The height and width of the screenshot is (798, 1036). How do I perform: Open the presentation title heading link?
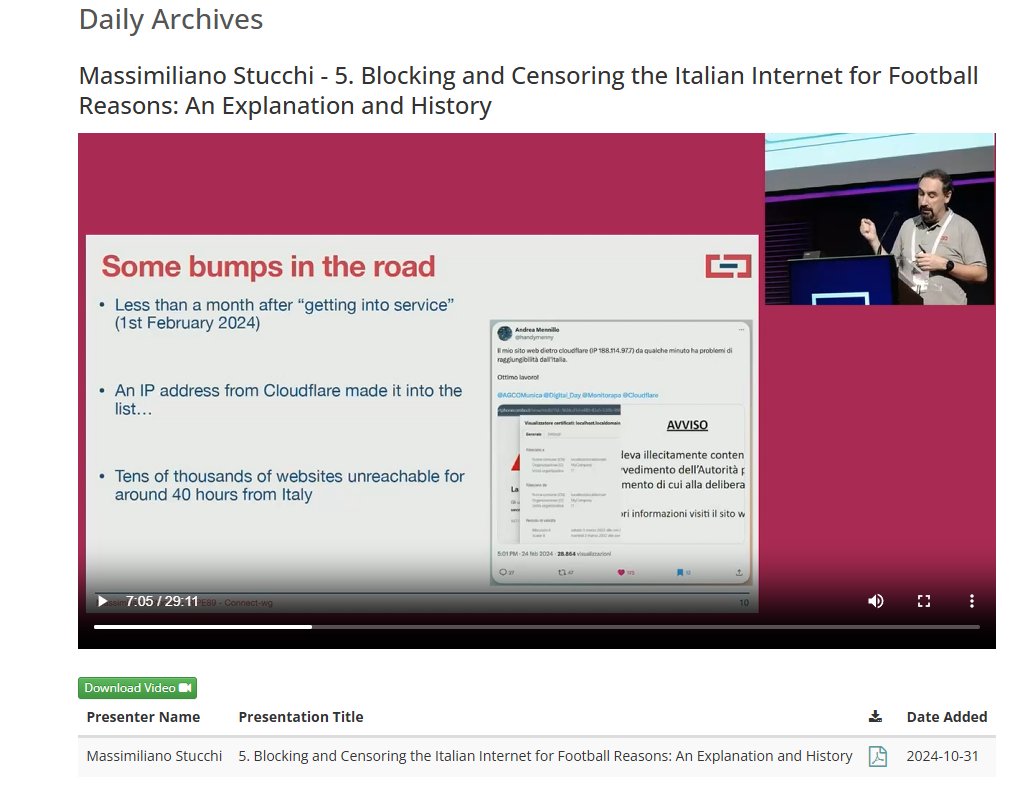point(529,91)
